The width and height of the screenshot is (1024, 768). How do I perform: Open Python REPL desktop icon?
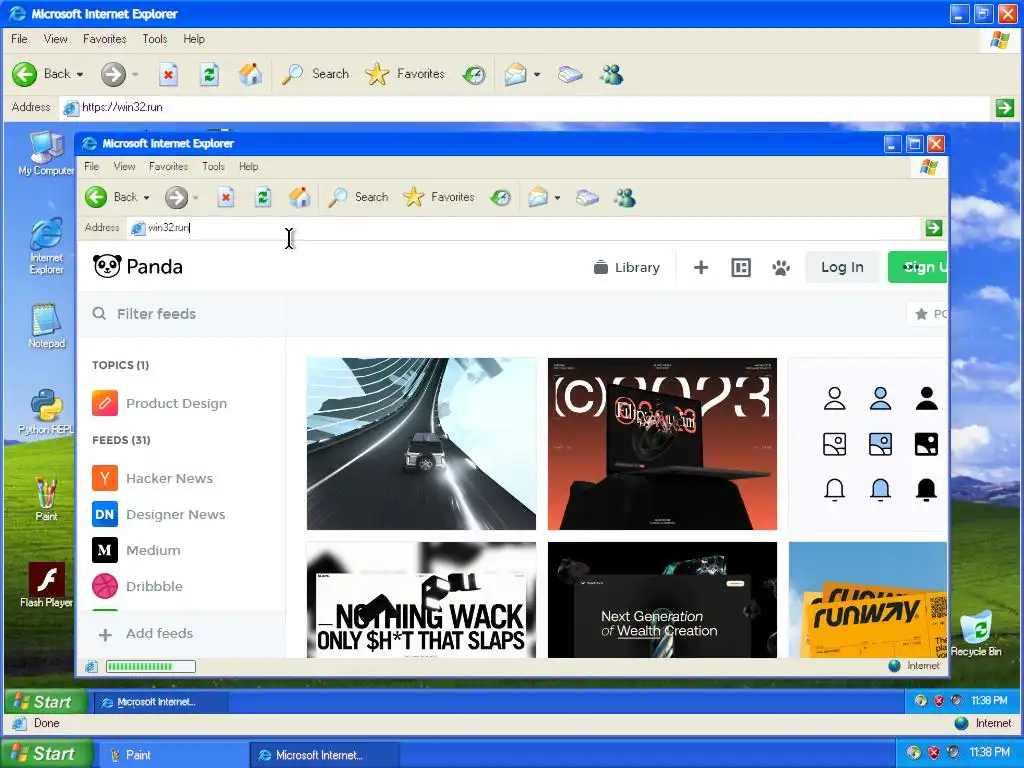tap(46, 411)
